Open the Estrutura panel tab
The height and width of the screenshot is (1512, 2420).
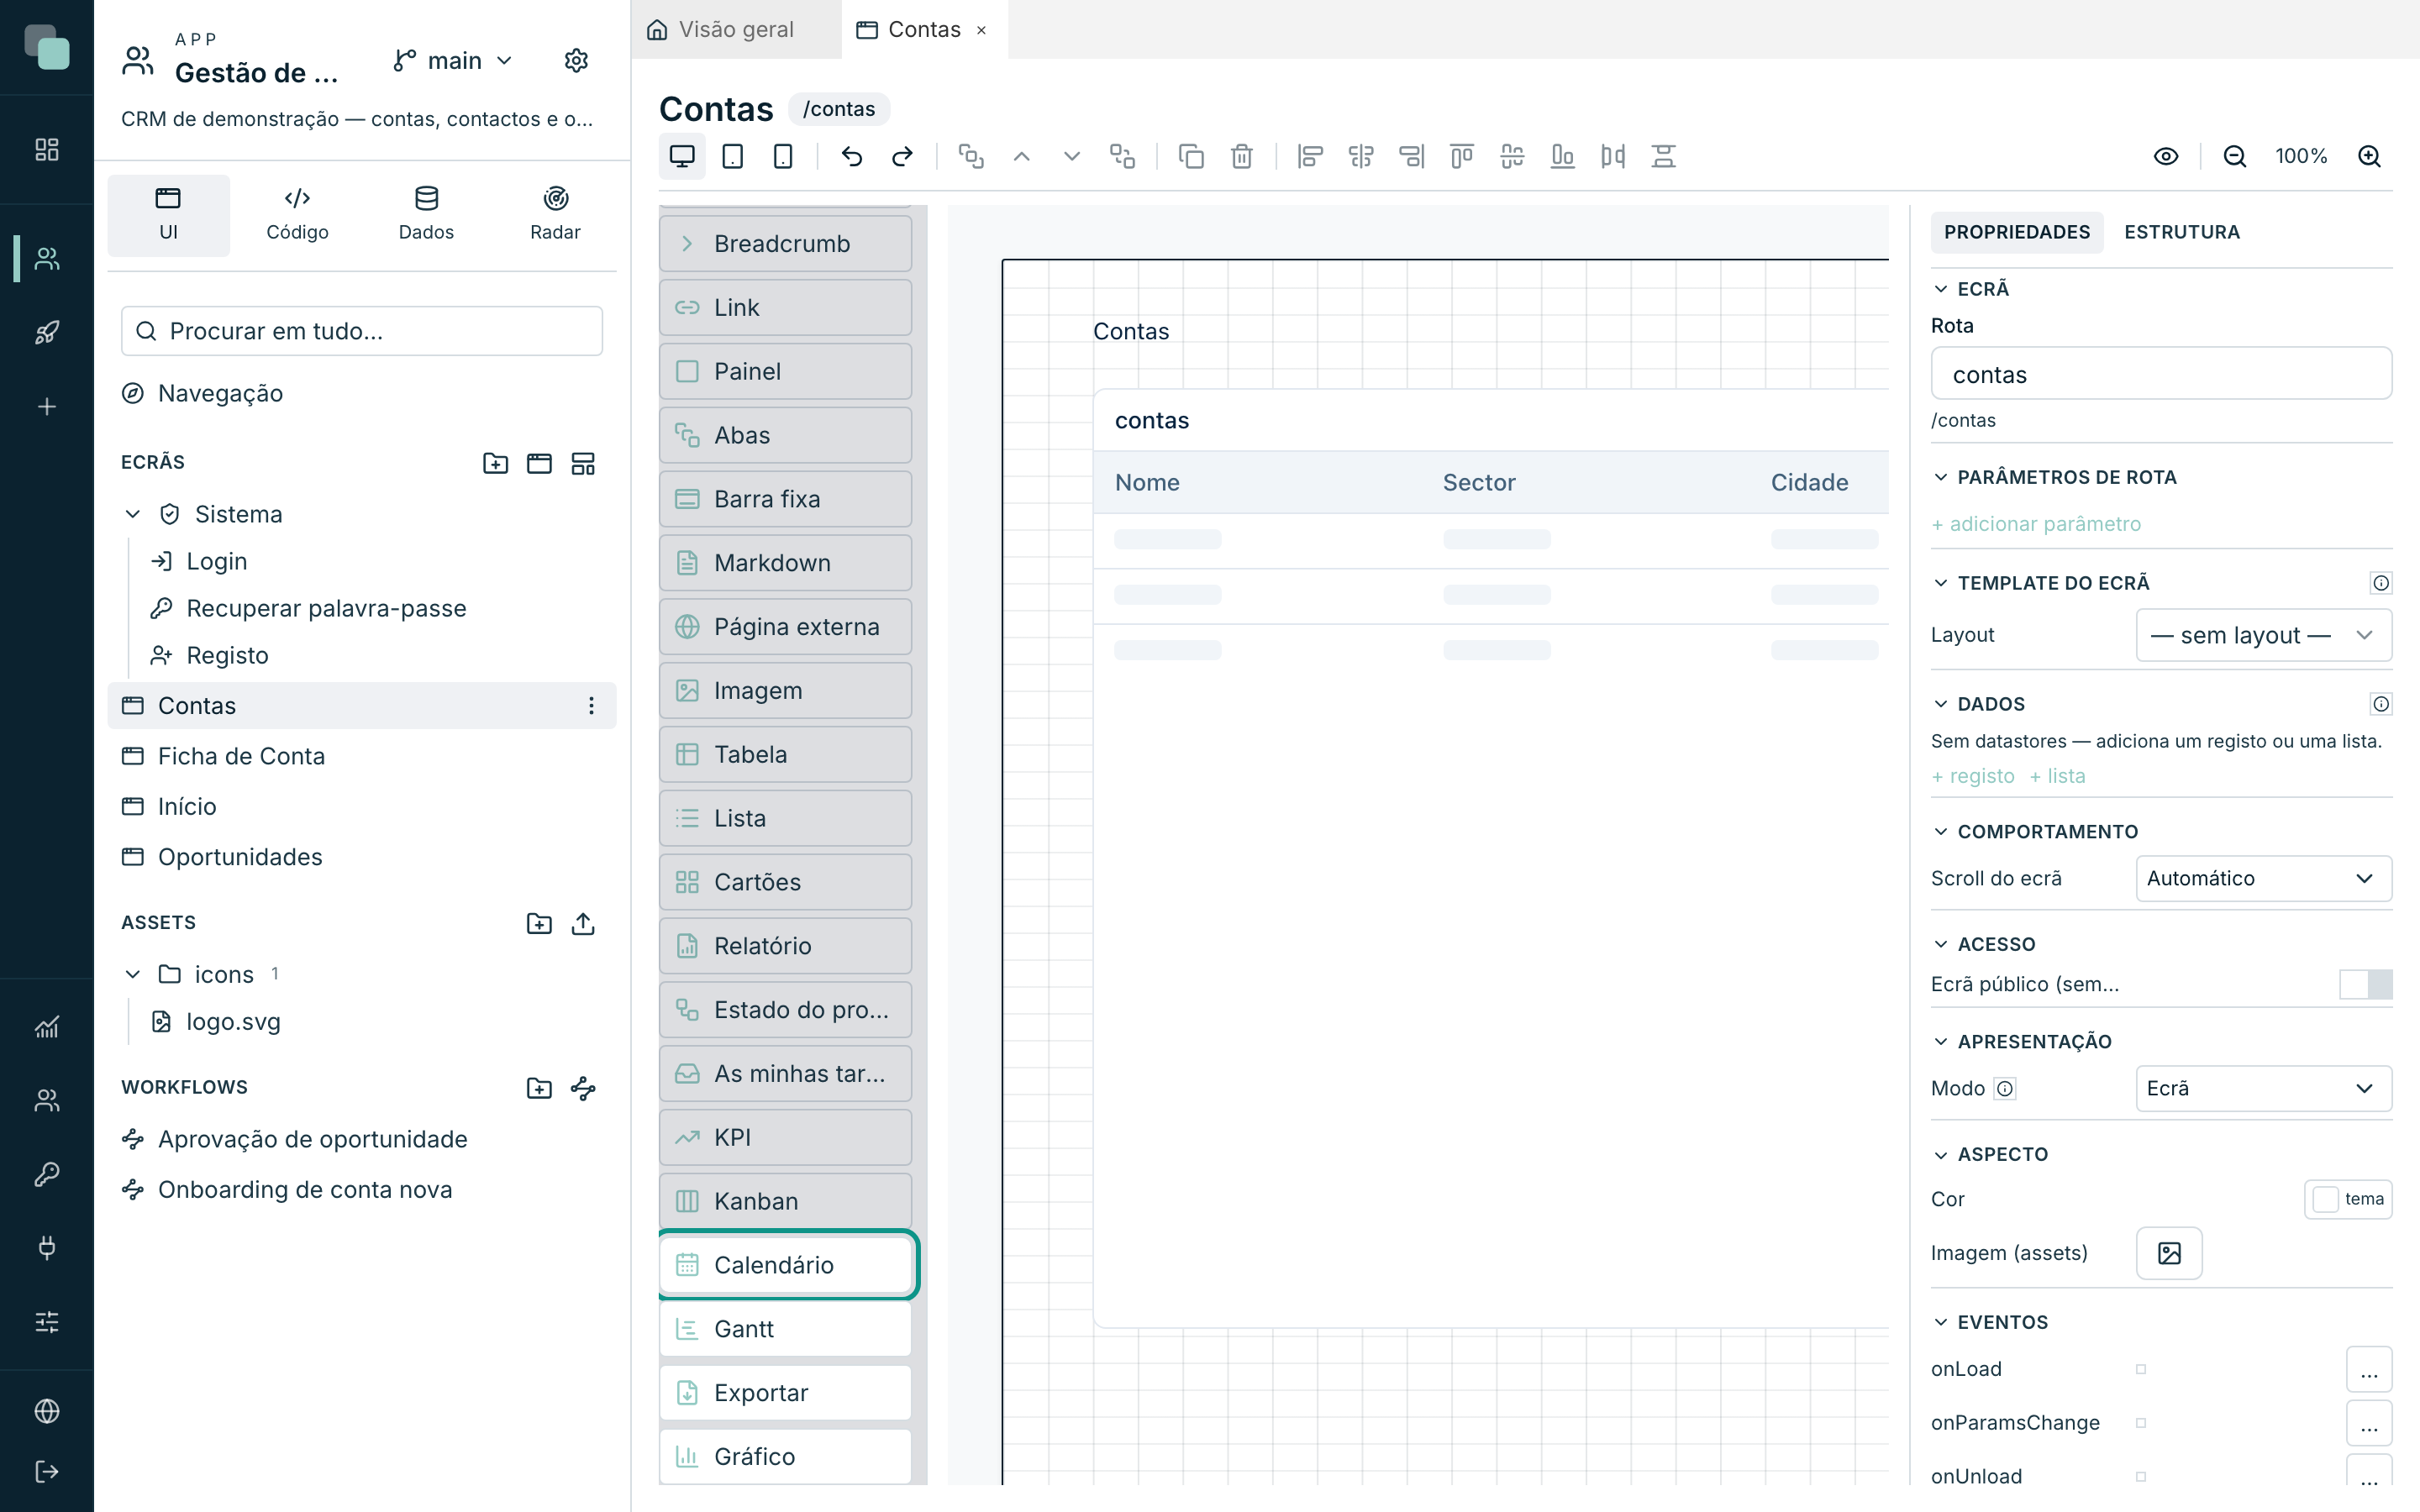point(2182,232)
